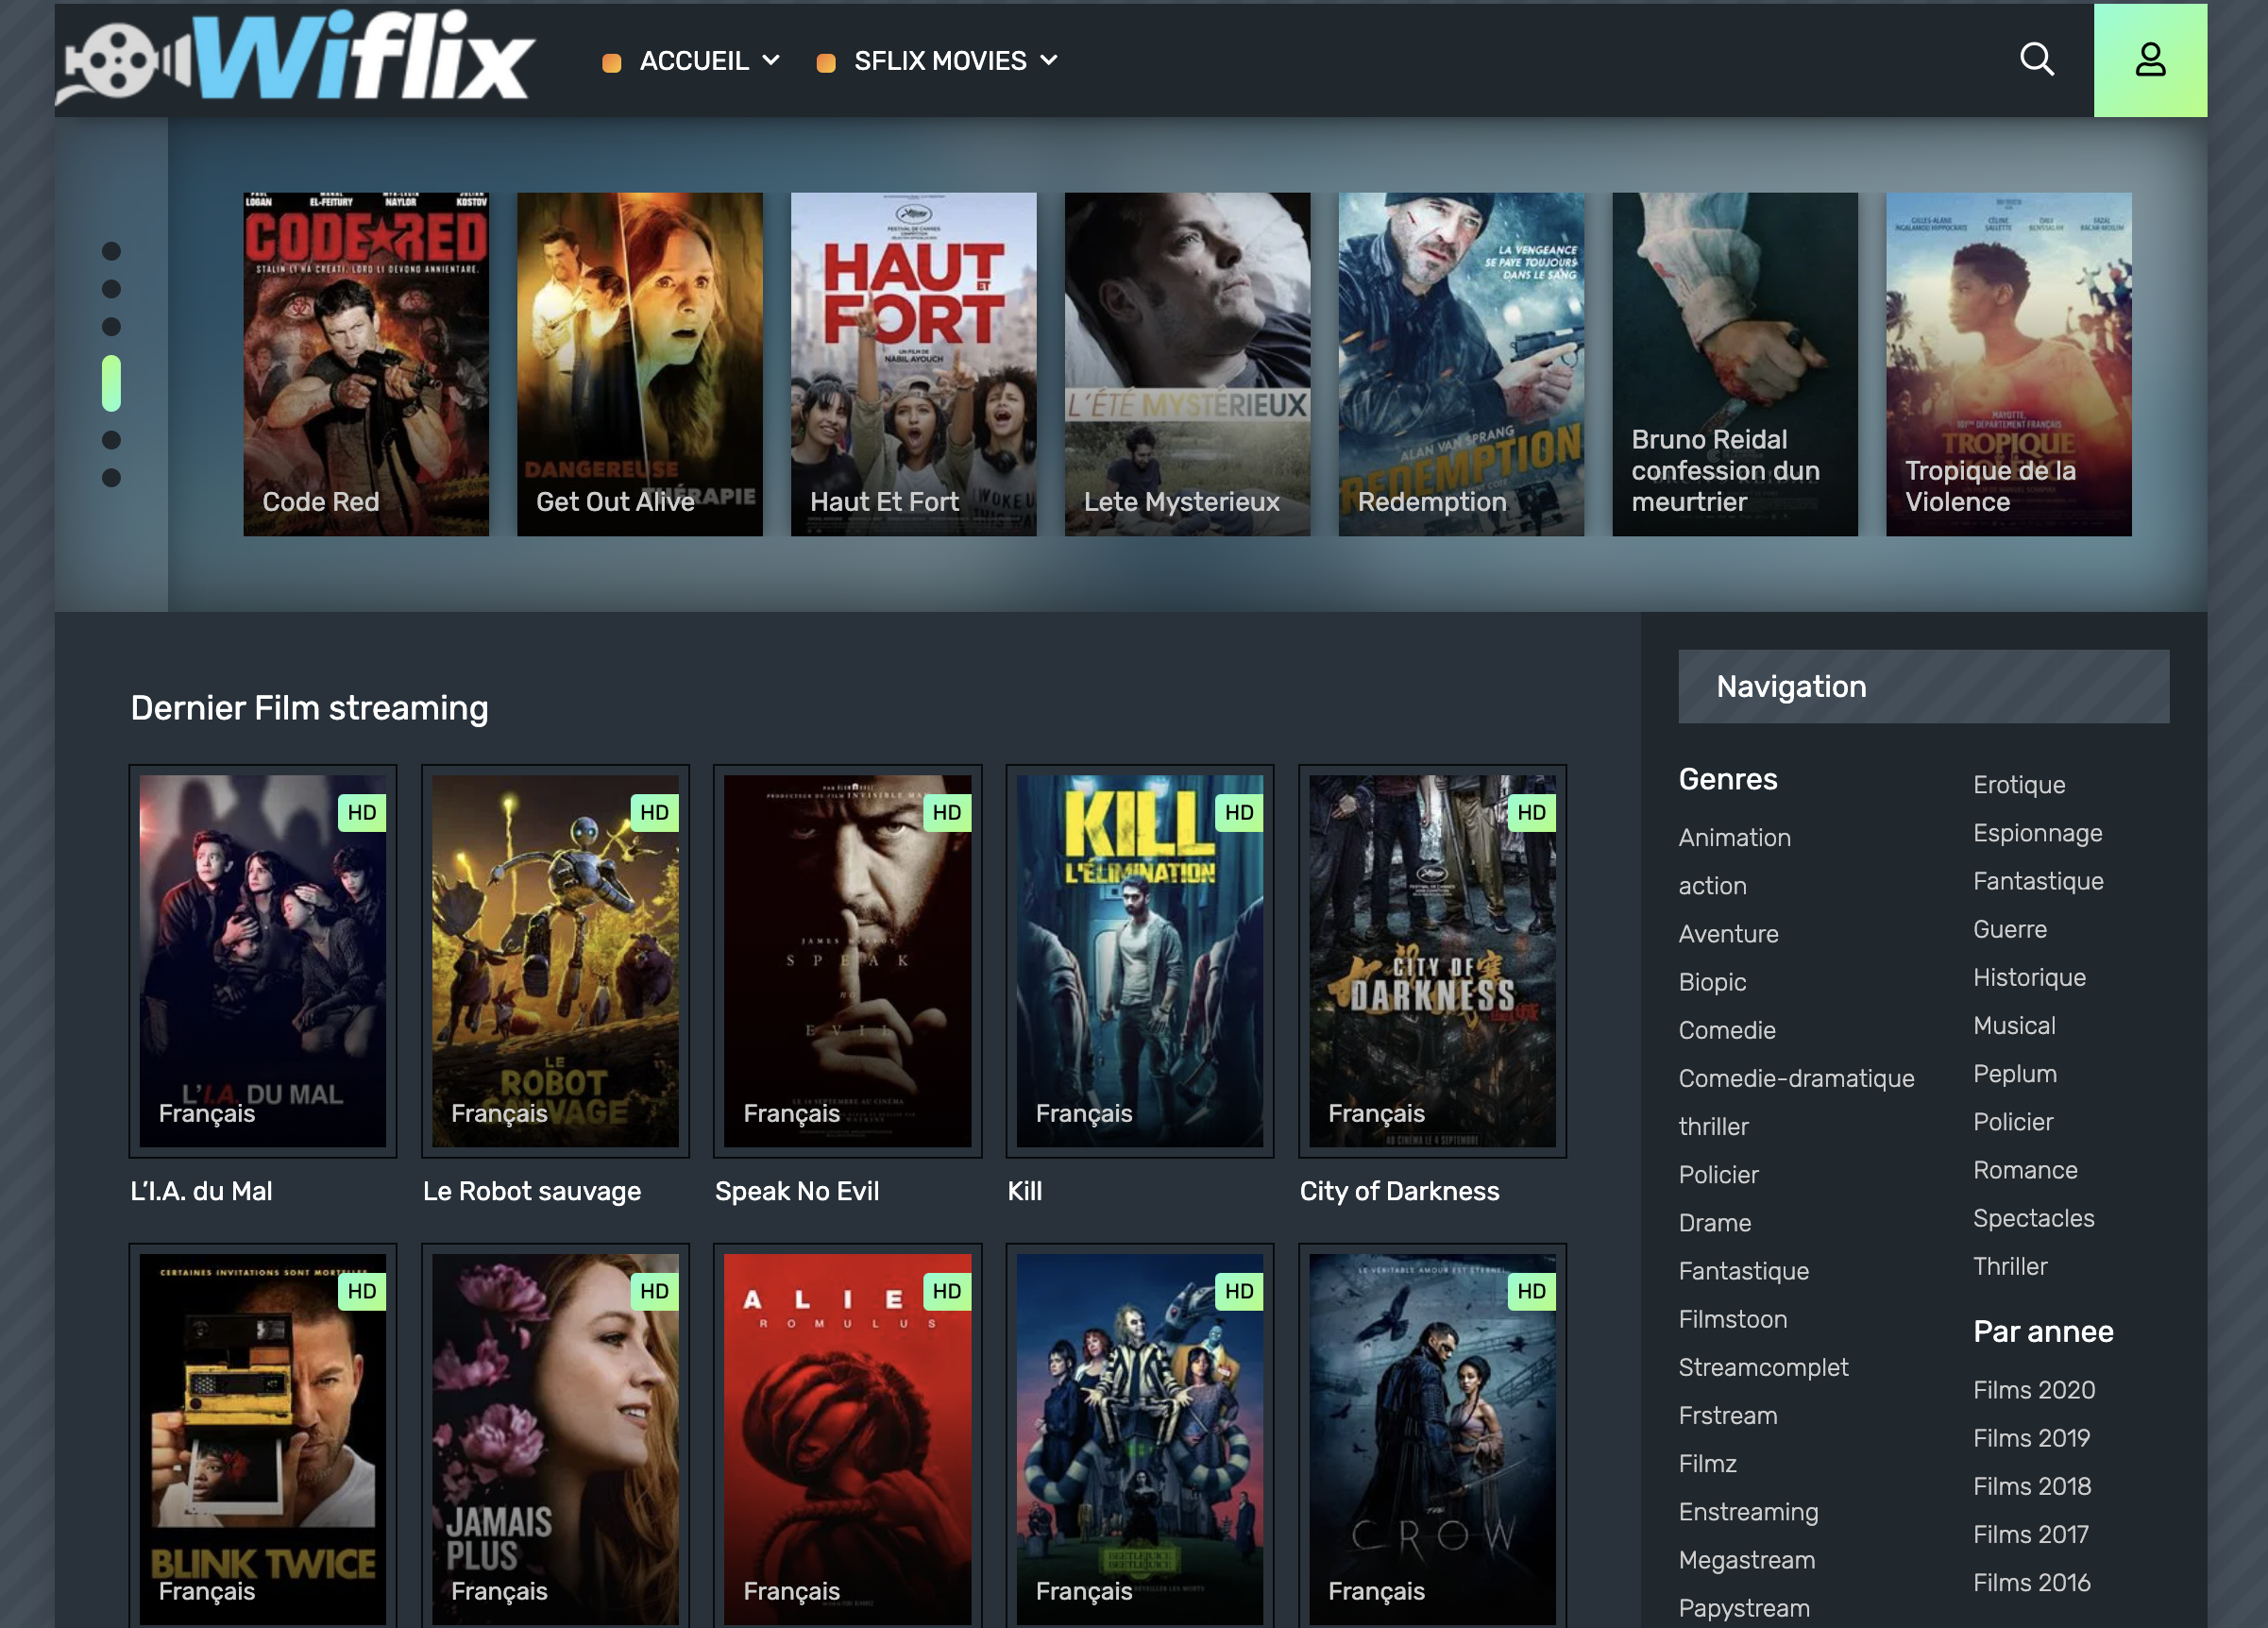Browse the Espionnage genre
The width and height of the screenshot is (2268, 1628).
[x=2037, y=833]
